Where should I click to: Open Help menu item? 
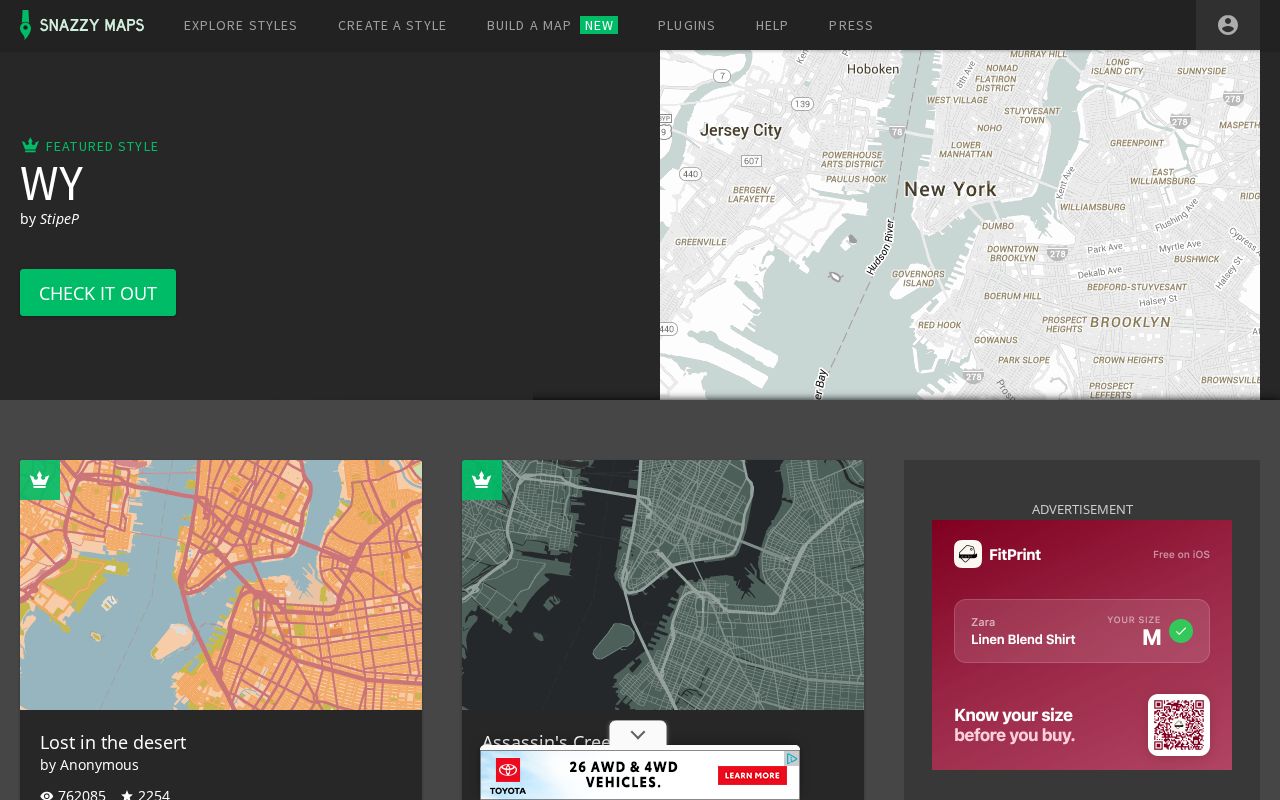point(772,25)
